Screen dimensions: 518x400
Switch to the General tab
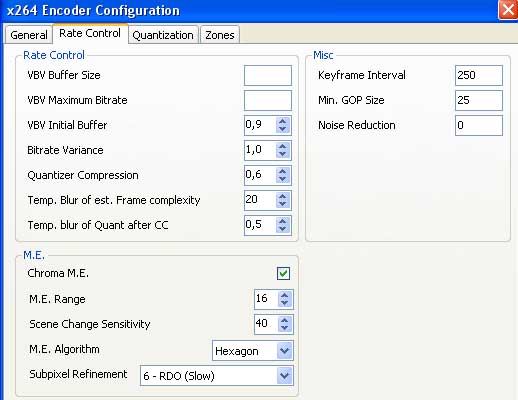(29, 35)
